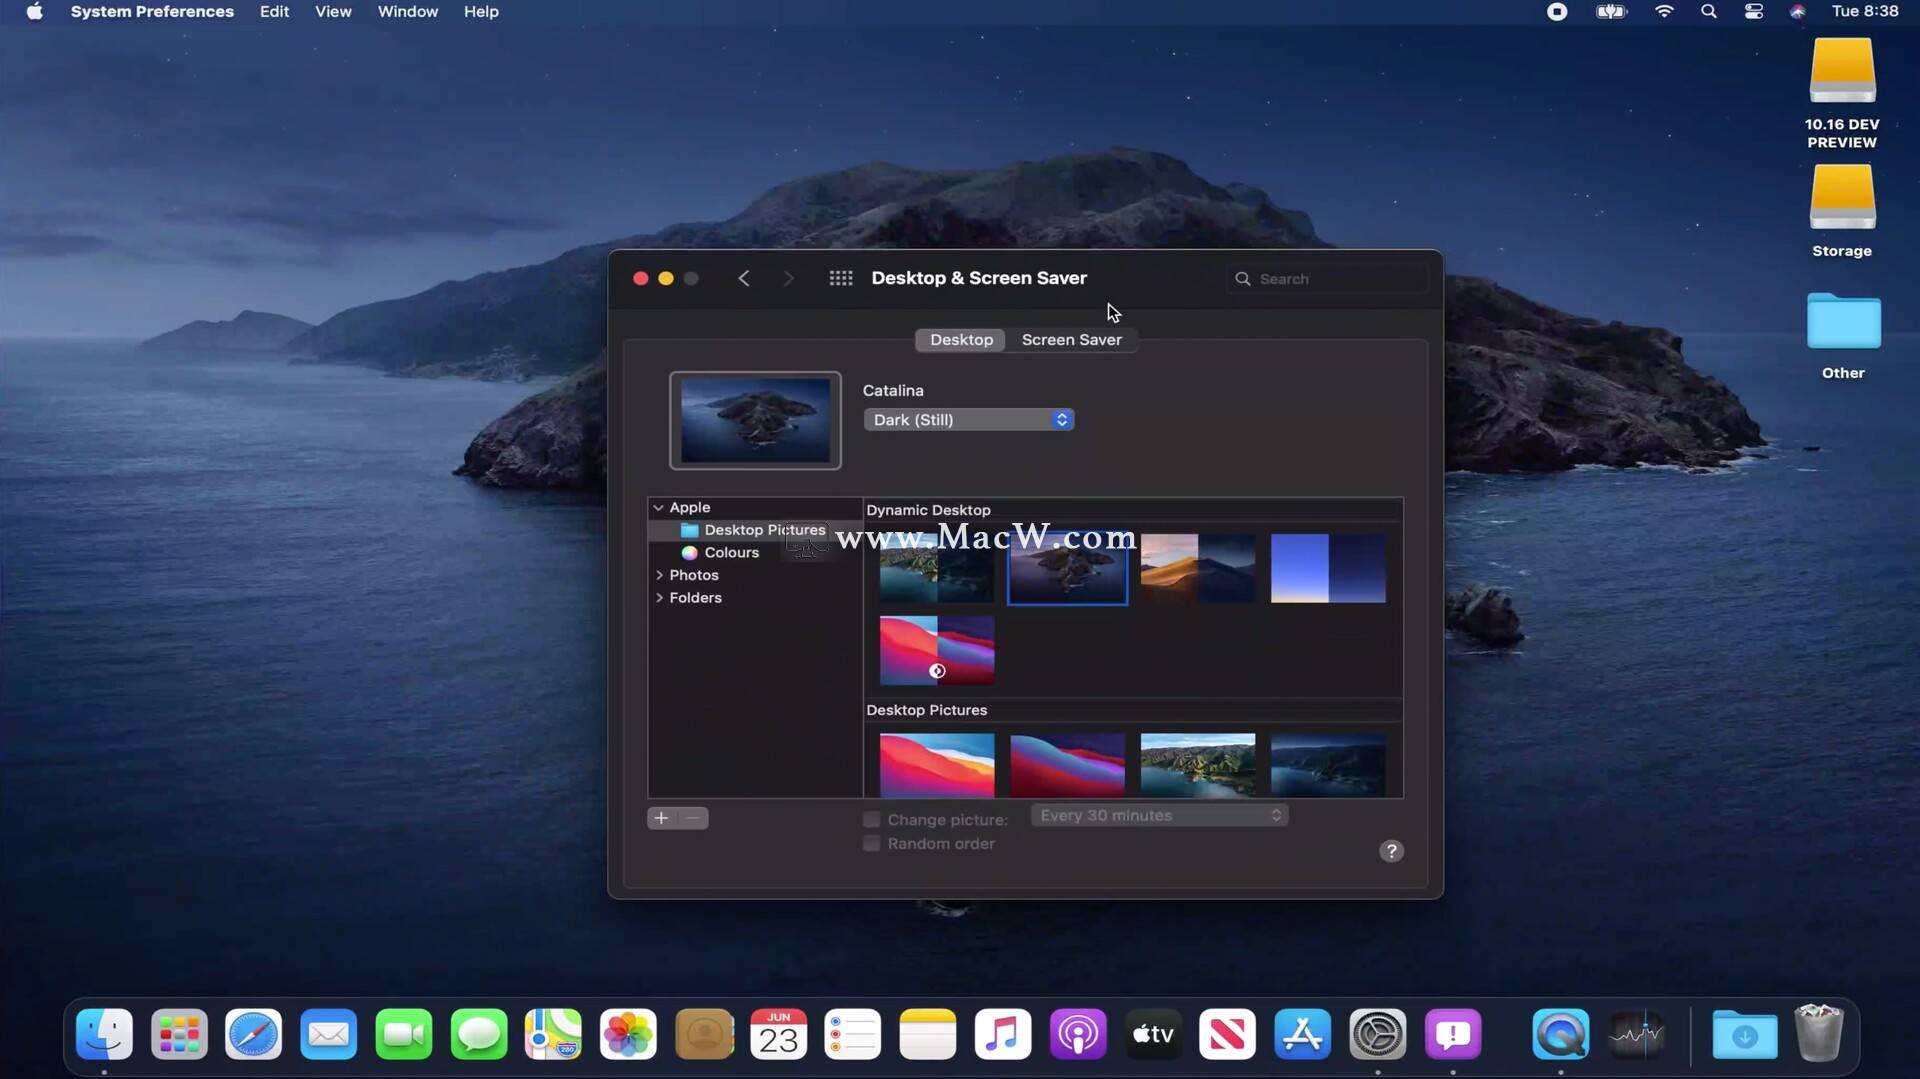Open Reminders from the Dock
The height and width of the screenshot is (1079, 1920).
853,1034
